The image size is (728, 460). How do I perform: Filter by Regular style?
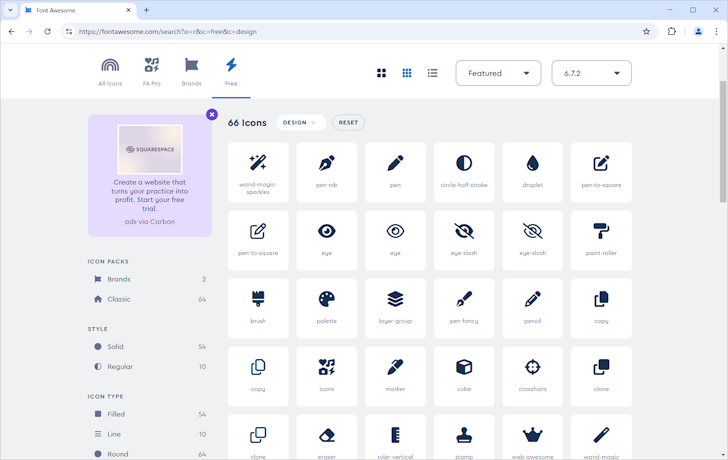(x=119, y=367)
